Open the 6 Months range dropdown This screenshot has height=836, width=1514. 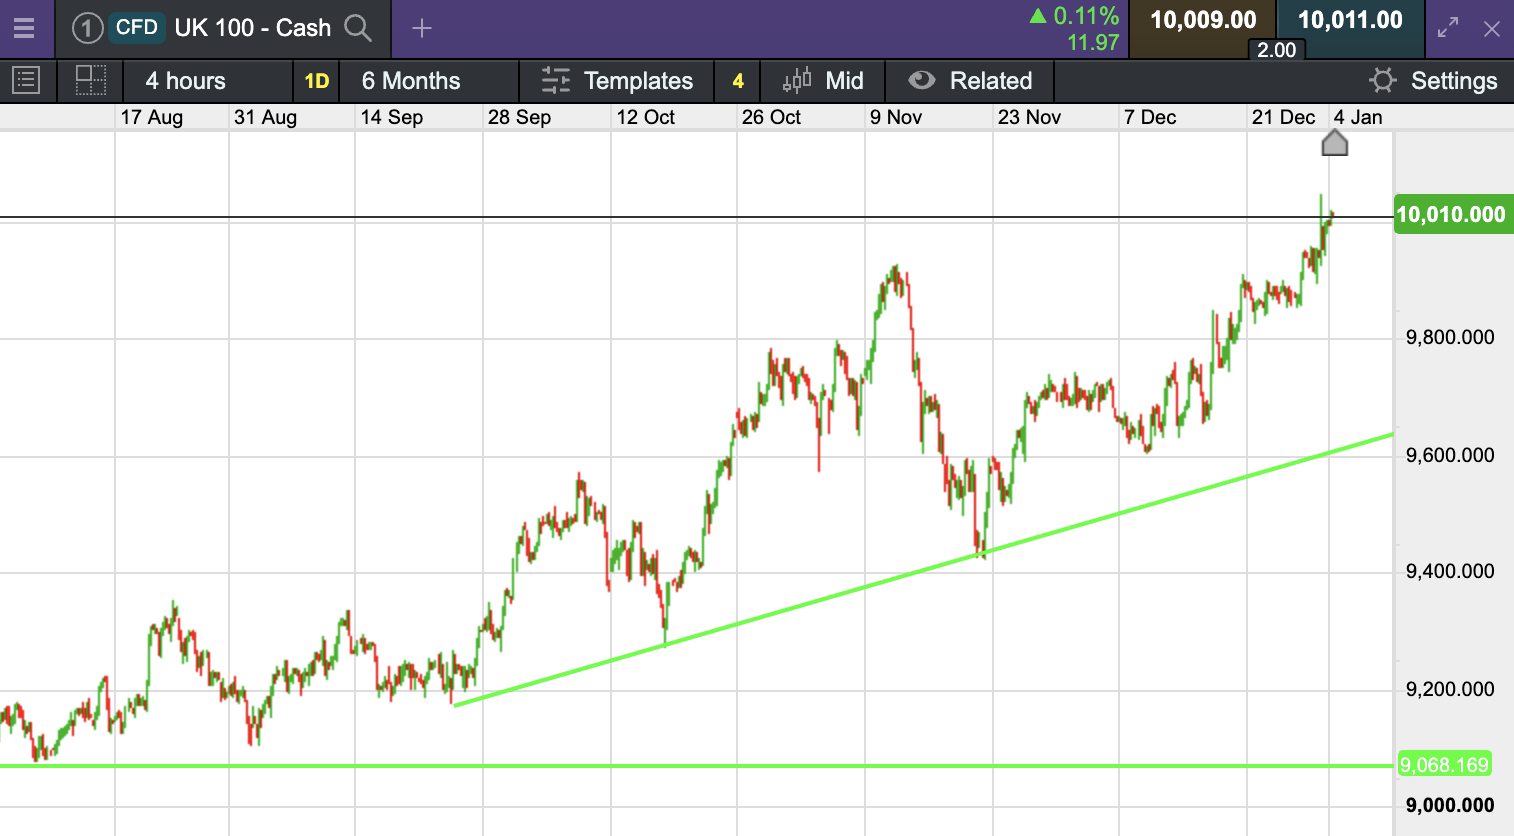pos(411,81)
